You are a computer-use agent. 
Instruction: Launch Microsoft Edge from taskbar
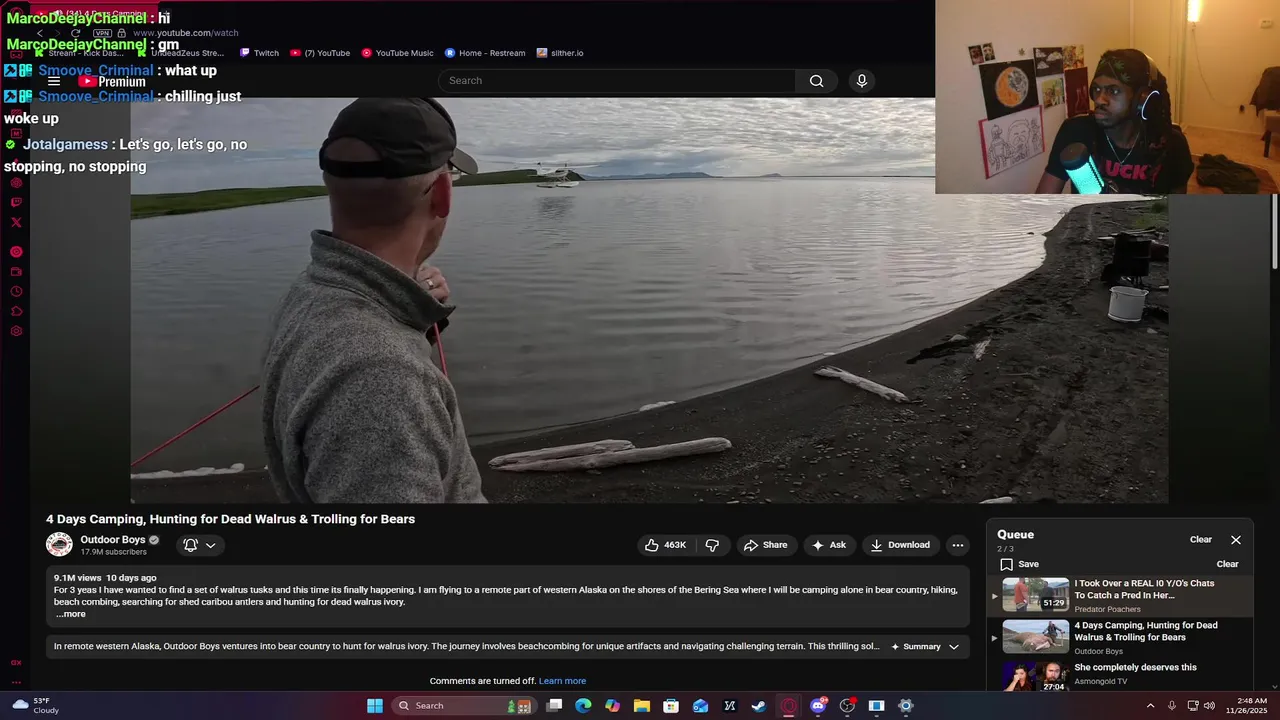click(583, 706)
